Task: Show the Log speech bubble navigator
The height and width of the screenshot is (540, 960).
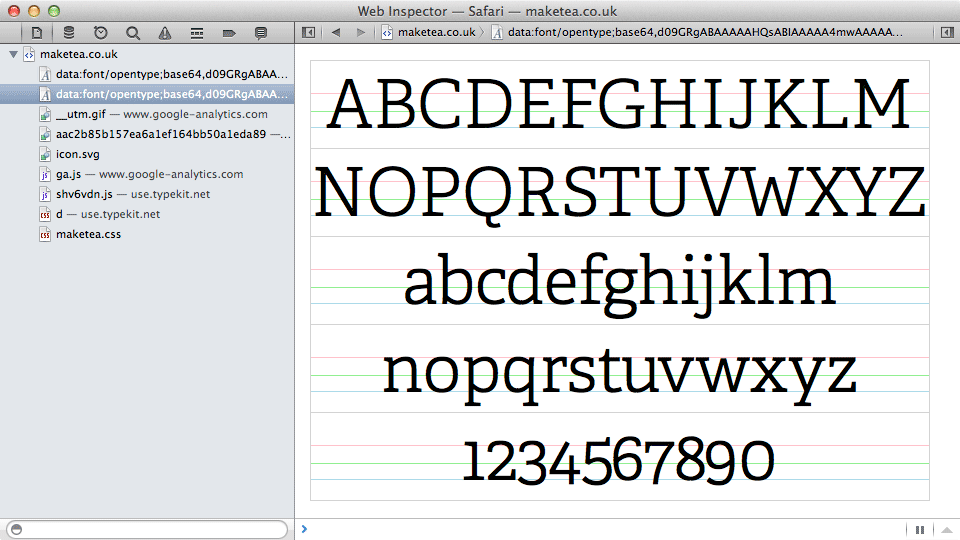Action: point(261,33)
